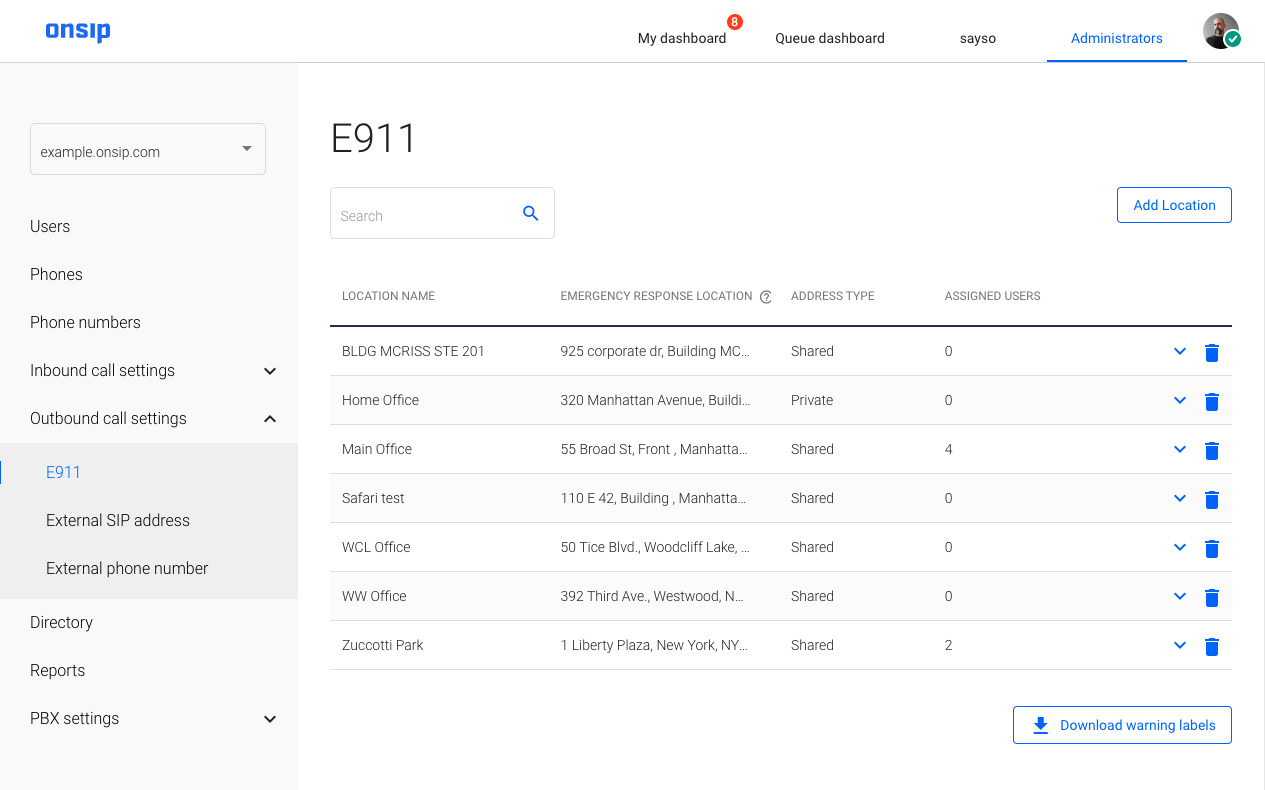Viewport: 1265px width, 790px height.
Task: Click the E911 page heading
Action: point(373,139)
